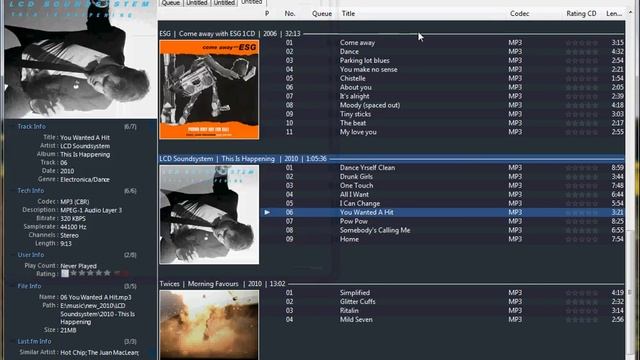Sort playlist by the Title column header
Image resolution: width=640 pixels, height=360 pixels.
coord(348,13)
